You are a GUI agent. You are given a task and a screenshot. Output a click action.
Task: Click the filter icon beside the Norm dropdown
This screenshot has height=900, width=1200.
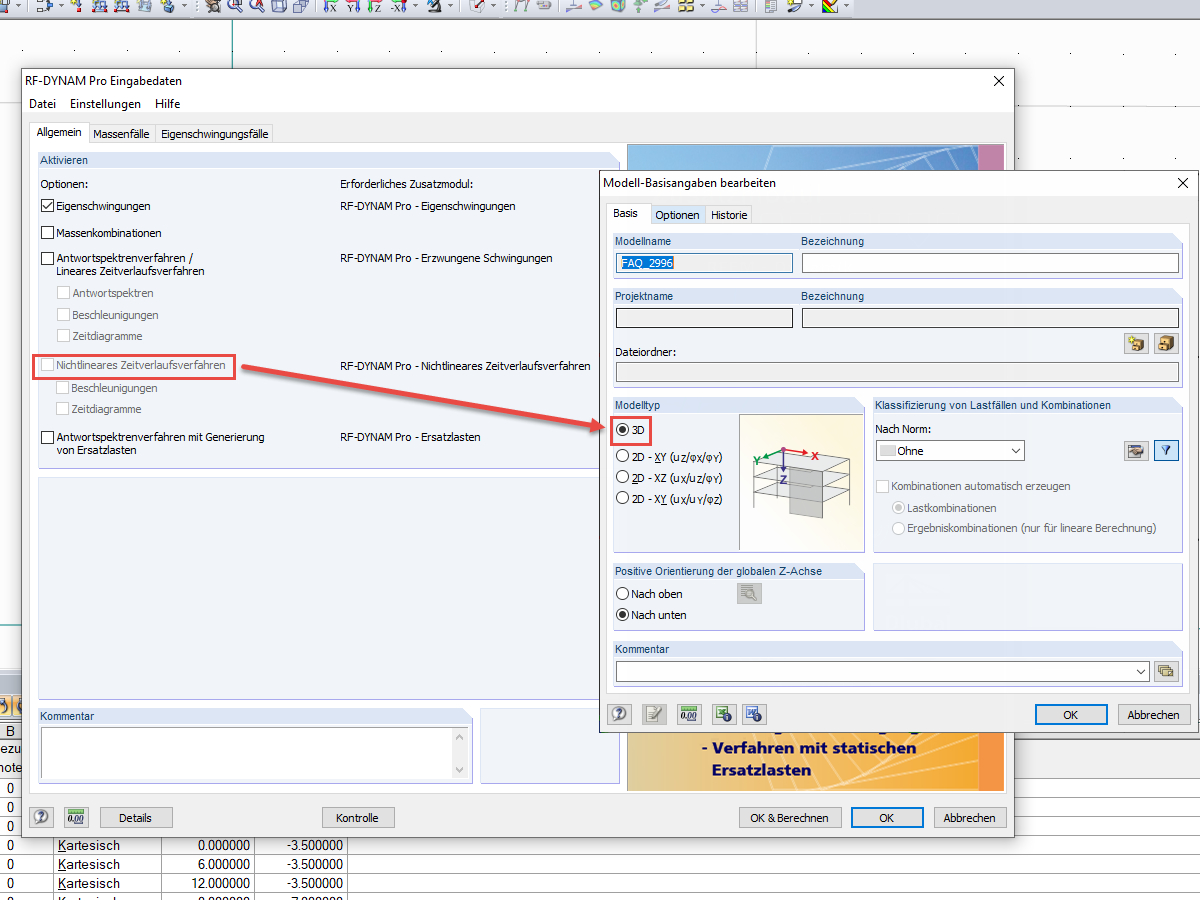pyautogui.click(x=1166, y=450)
